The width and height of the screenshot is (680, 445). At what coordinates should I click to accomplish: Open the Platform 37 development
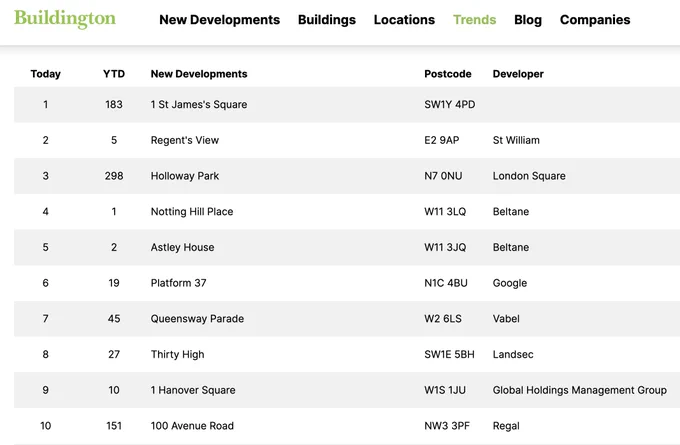178,283
